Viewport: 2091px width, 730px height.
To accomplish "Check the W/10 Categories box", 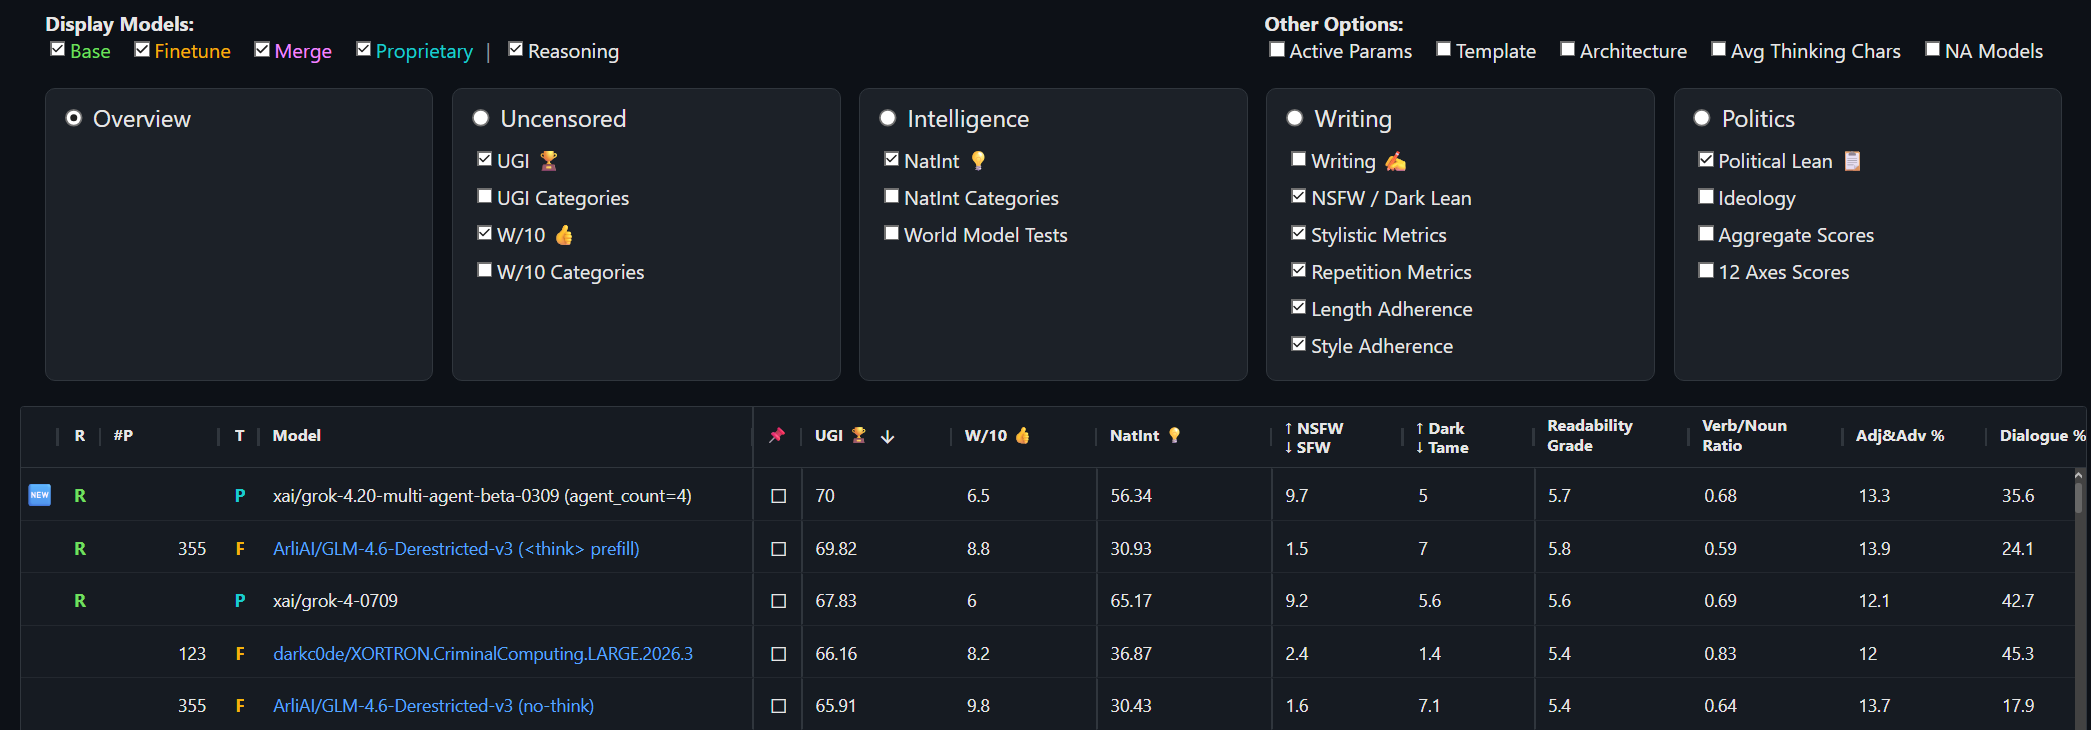I will (485, 270).
